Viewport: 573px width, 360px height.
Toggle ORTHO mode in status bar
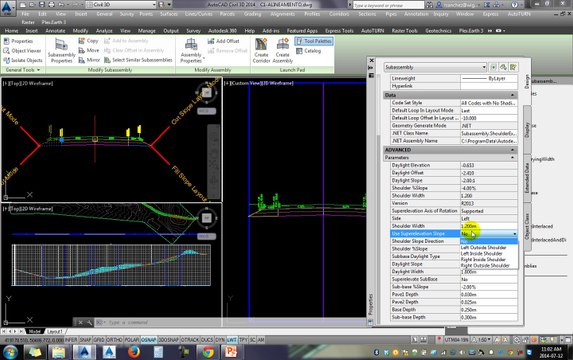tap(114, 340)
